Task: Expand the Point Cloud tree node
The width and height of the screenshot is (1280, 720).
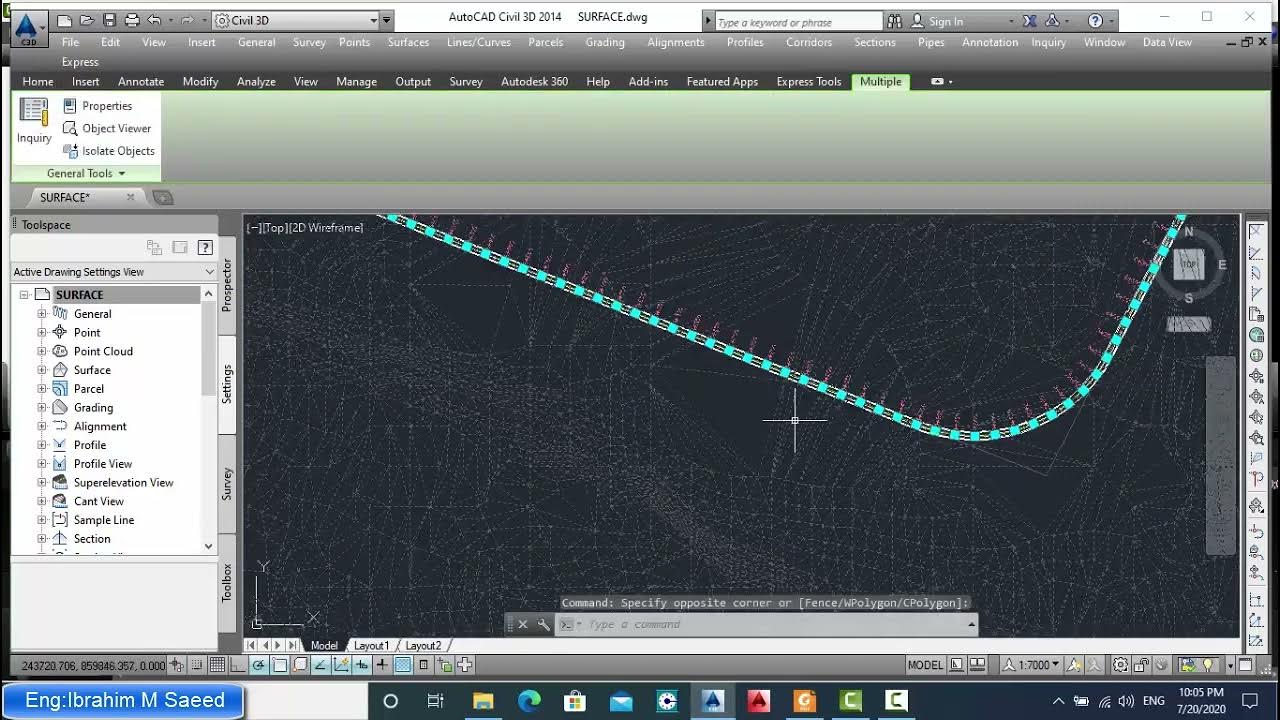Action: (x=42, y=351)
